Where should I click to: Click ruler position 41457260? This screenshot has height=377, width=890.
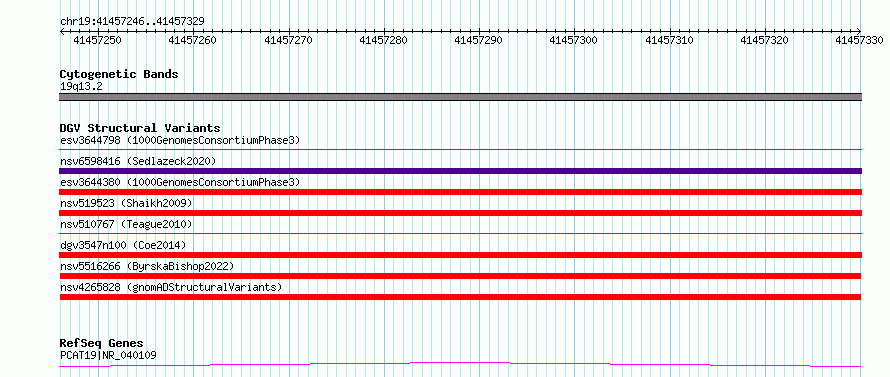(x=193, y=40)
